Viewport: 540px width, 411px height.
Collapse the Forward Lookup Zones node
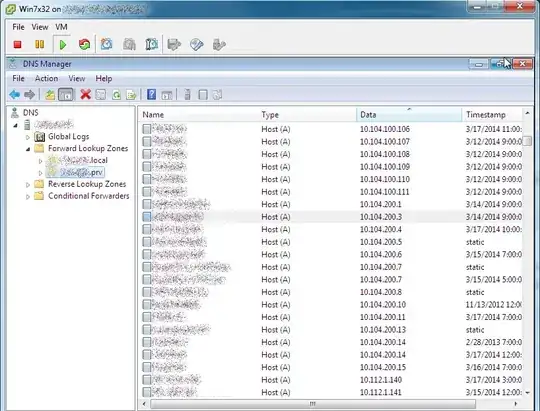(28, 149)
